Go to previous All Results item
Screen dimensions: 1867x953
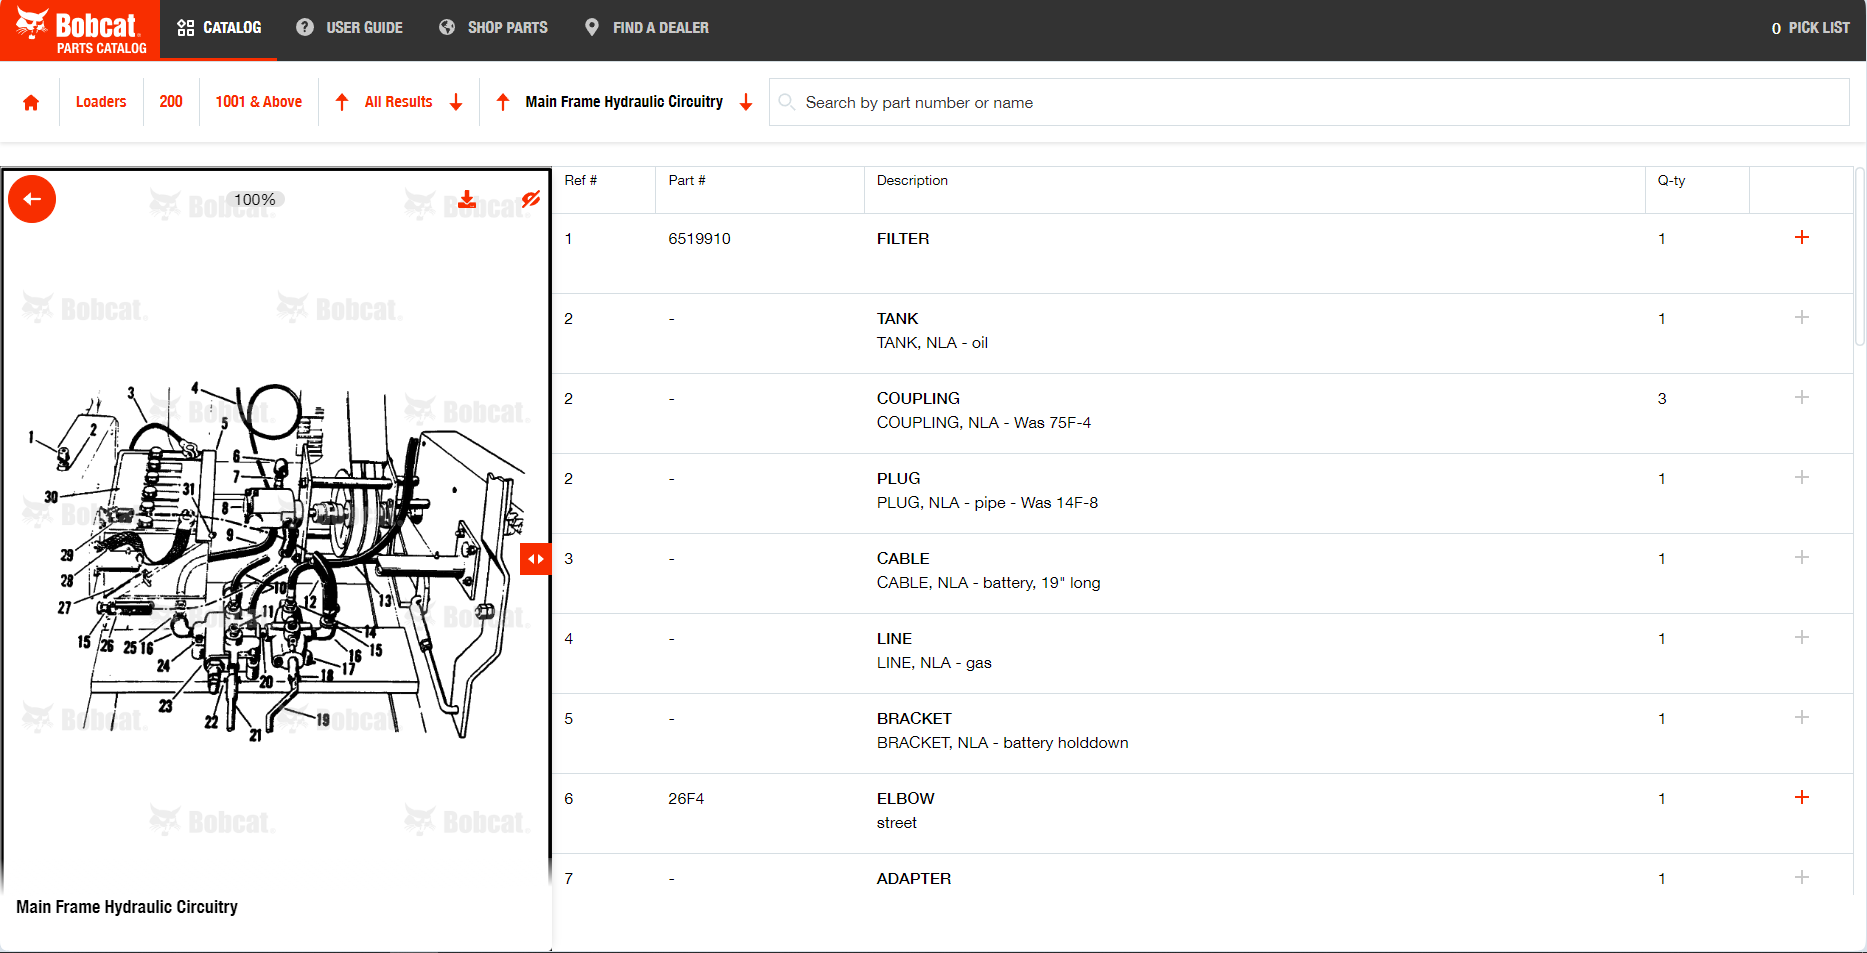click(x=342, y=102)
